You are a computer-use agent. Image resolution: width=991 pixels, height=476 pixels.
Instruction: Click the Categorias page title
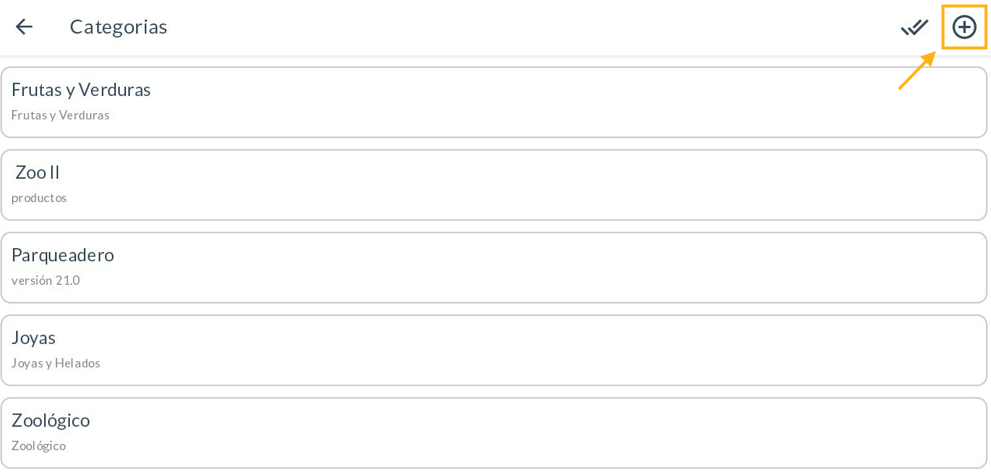(x=118, y=27)
